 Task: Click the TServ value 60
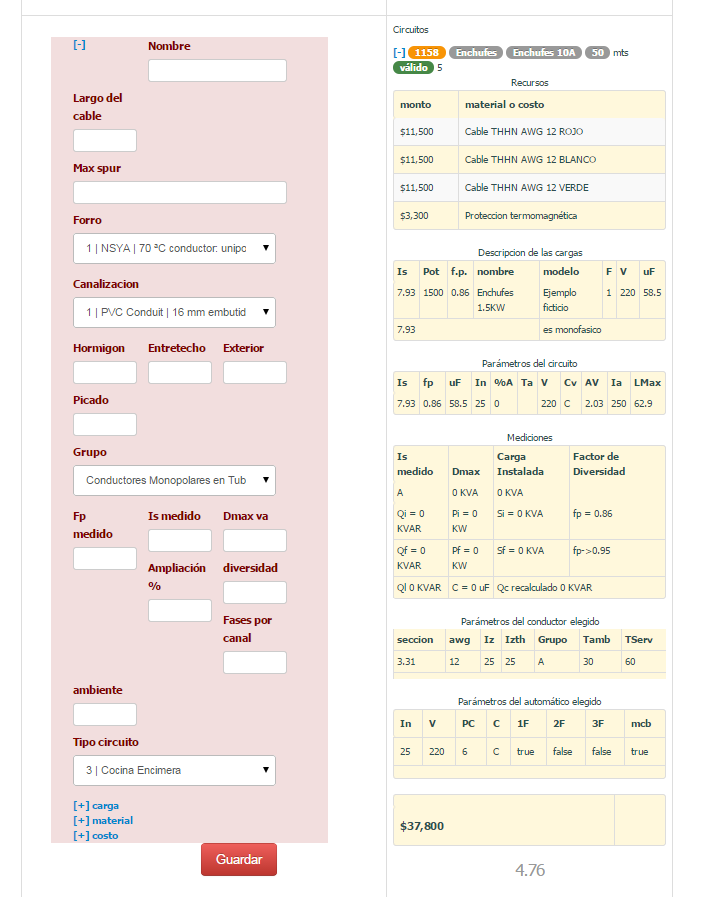click(x=630, y=661)
